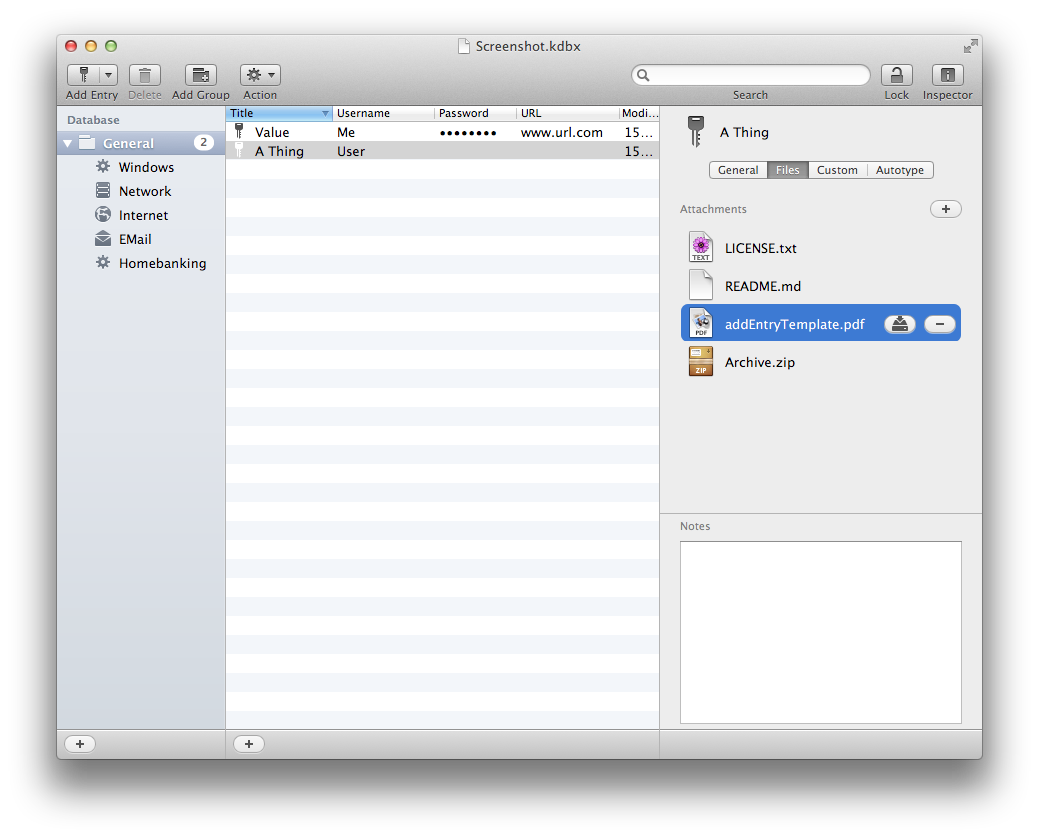This screenshot has width=1039, height=838.
Task: Select the Windows group in sidebar
Action: click(x=146, y=167)
